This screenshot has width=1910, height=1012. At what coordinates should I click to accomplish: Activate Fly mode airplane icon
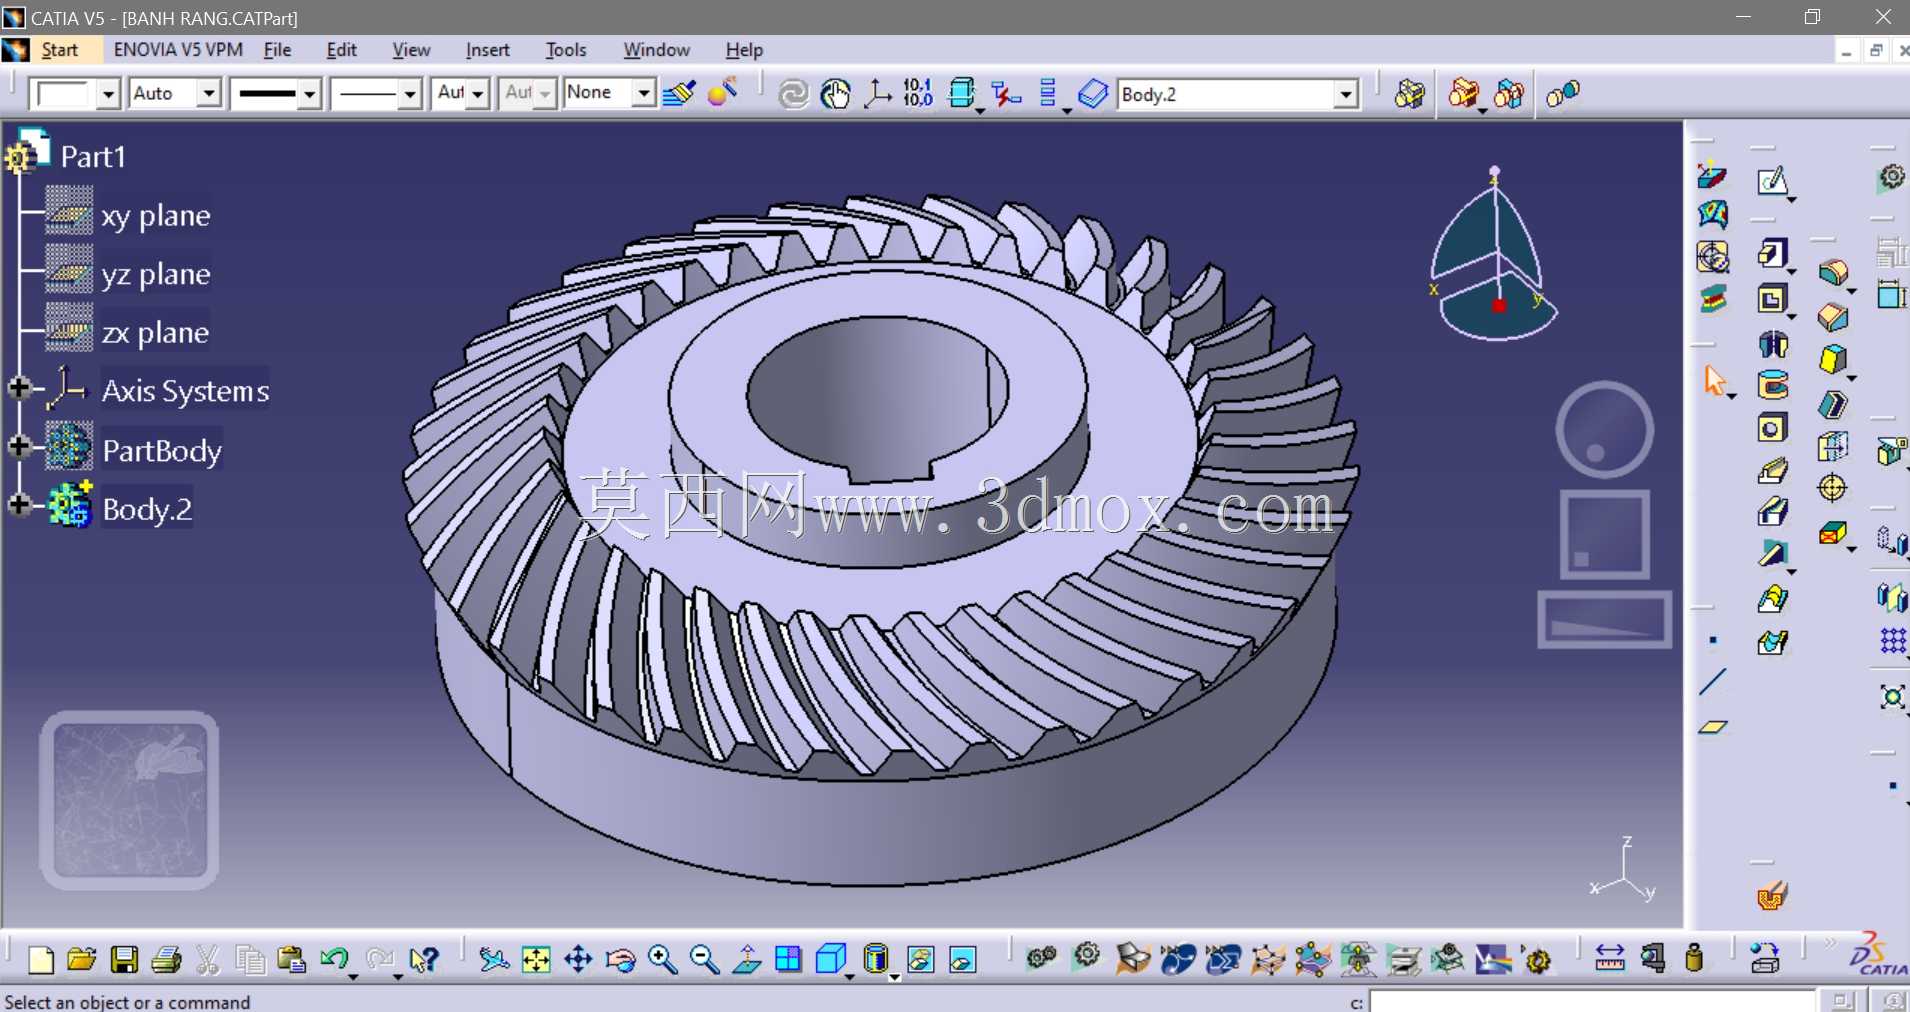coord(494,960)
